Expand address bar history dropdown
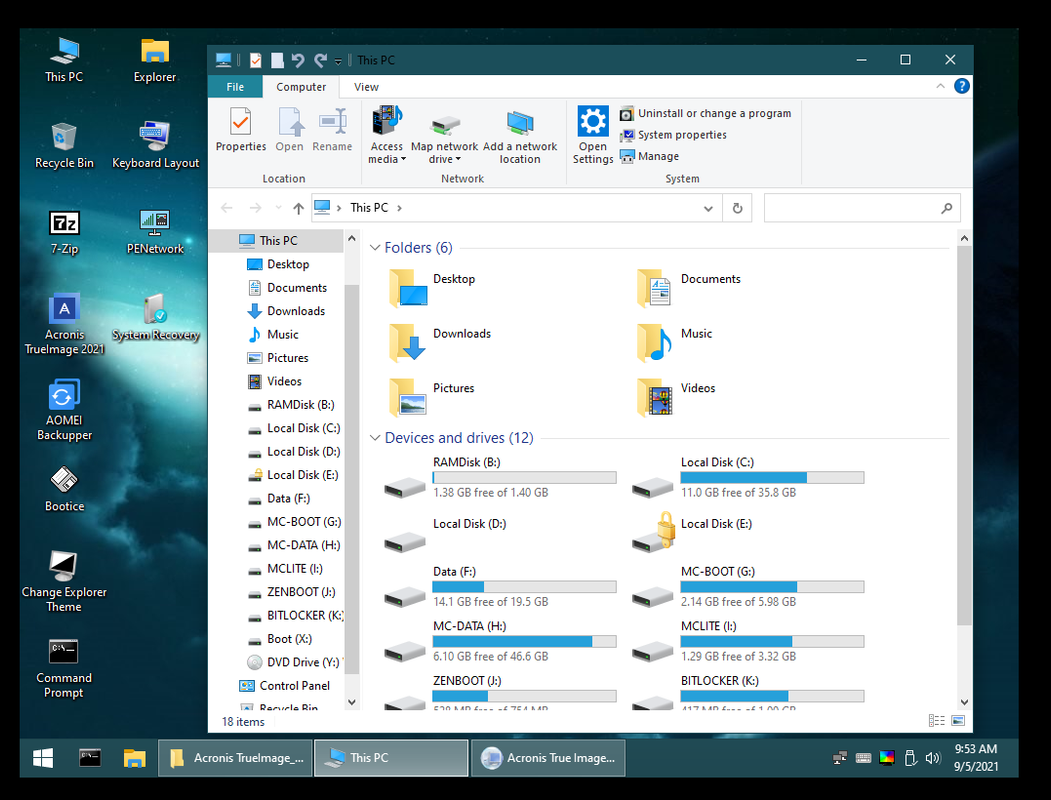 pyautogui.click(x=708, y=208)
